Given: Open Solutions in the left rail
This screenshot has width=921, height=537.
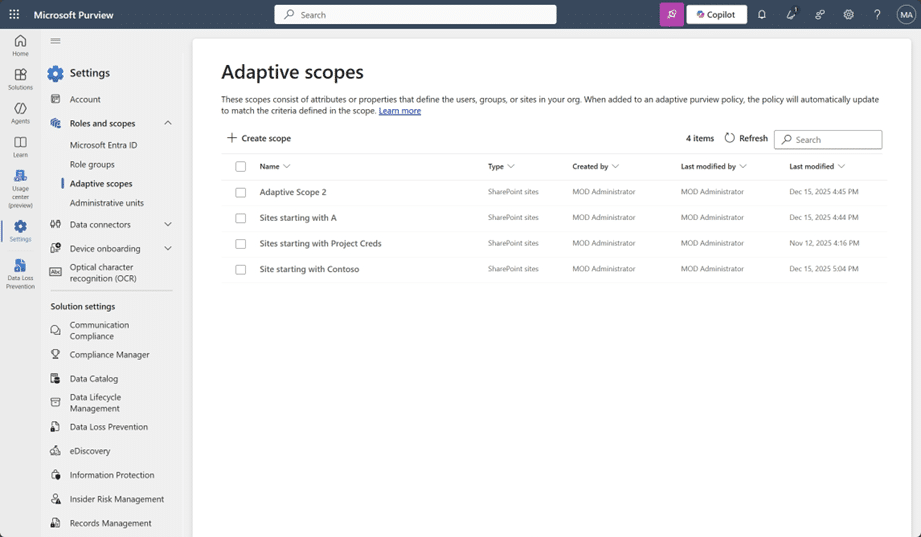Looking at the screenshot, I should (20, 79).
